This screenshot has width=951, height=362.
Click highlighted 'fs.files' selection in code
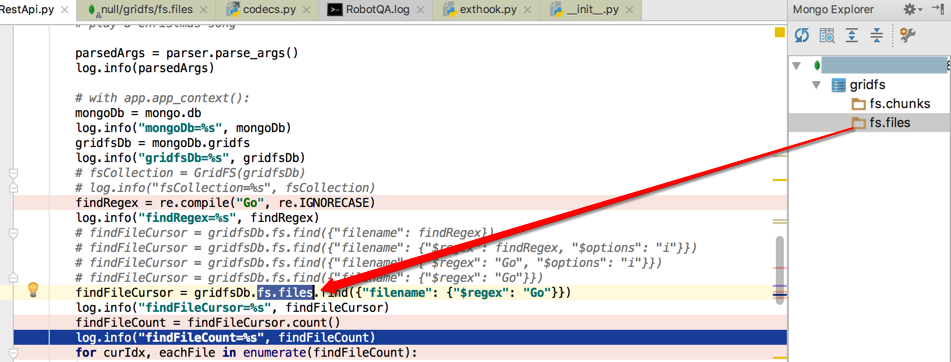(x=286, y=293)
